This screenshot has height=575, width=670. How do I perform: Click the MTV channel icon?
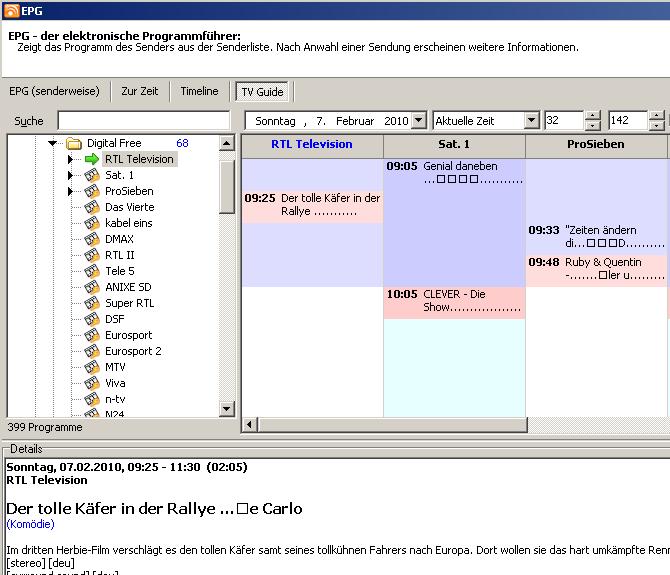pos(92,367)
